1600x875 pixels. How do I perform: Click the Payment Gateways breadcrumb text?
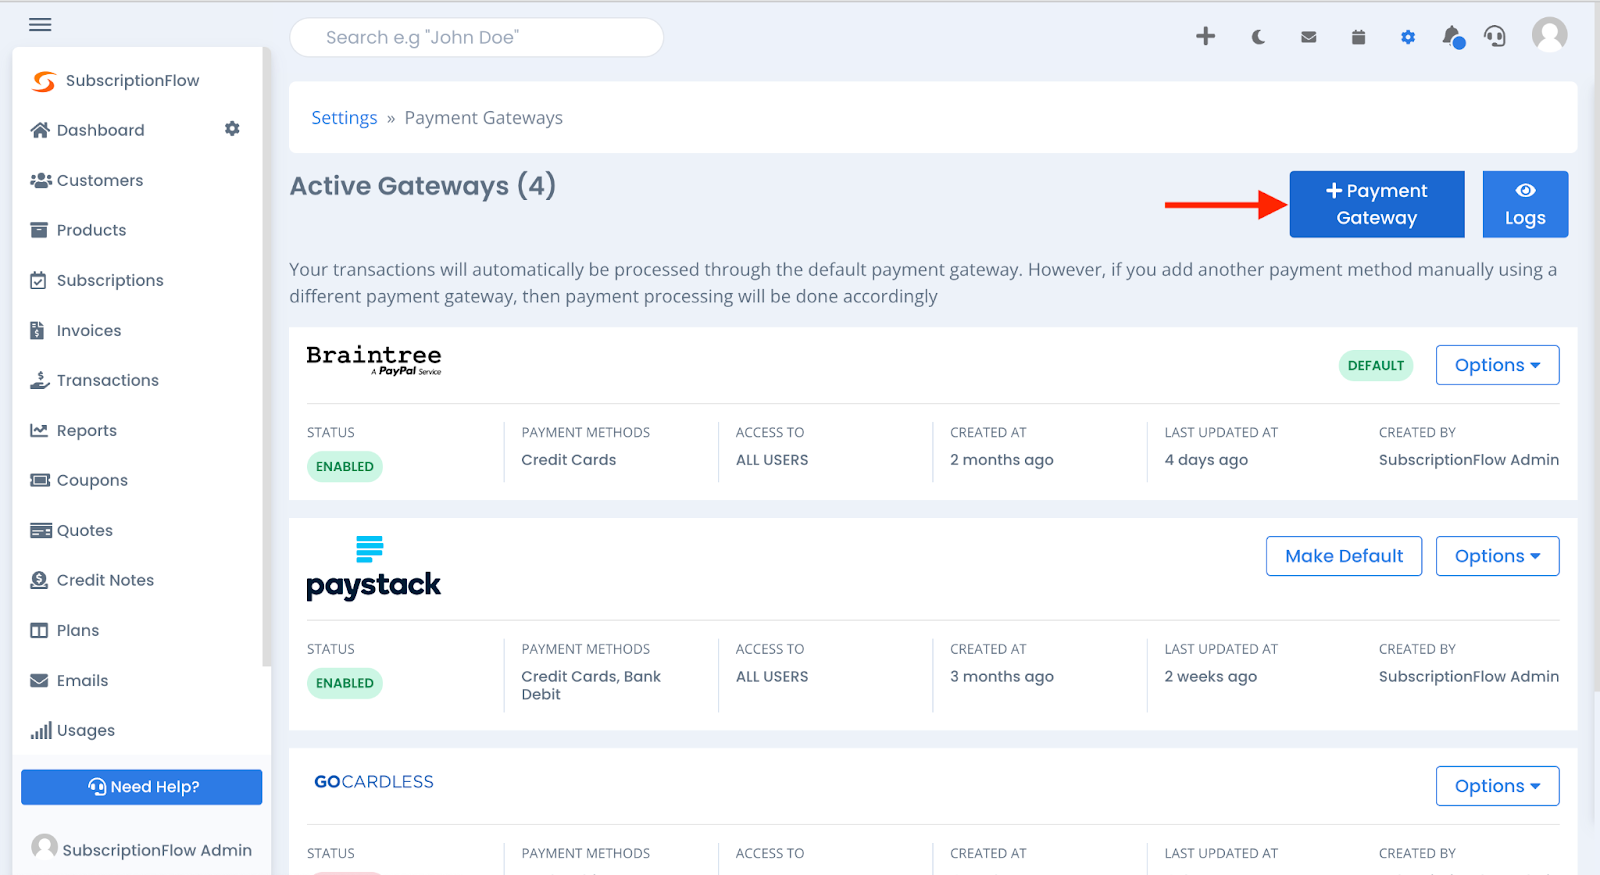[x=484, y=118]
